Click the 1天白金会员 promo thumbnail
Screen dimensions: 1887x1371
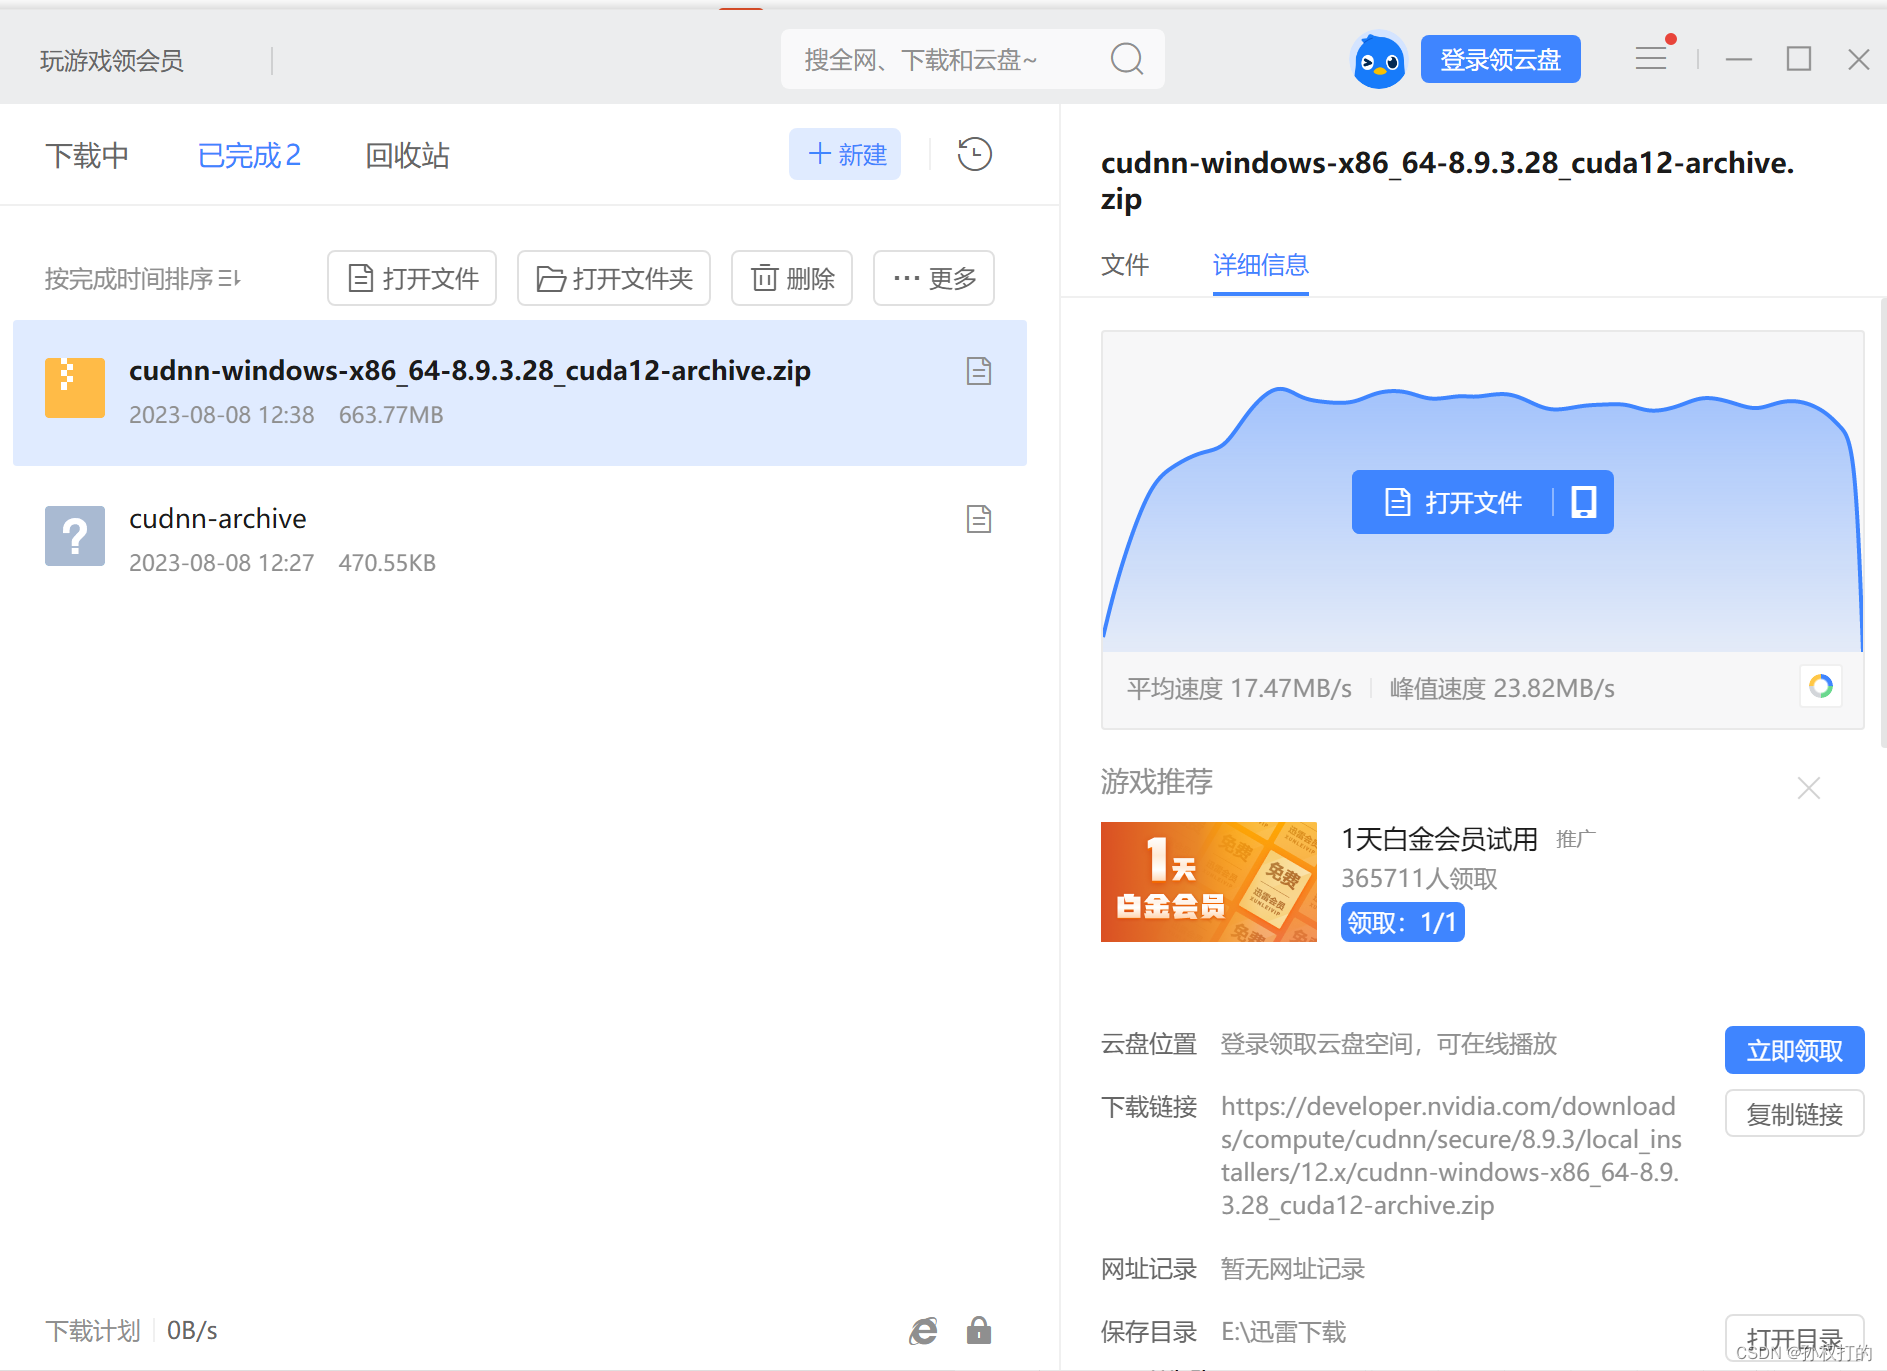pyautogui.click(x=1208, y=882)
